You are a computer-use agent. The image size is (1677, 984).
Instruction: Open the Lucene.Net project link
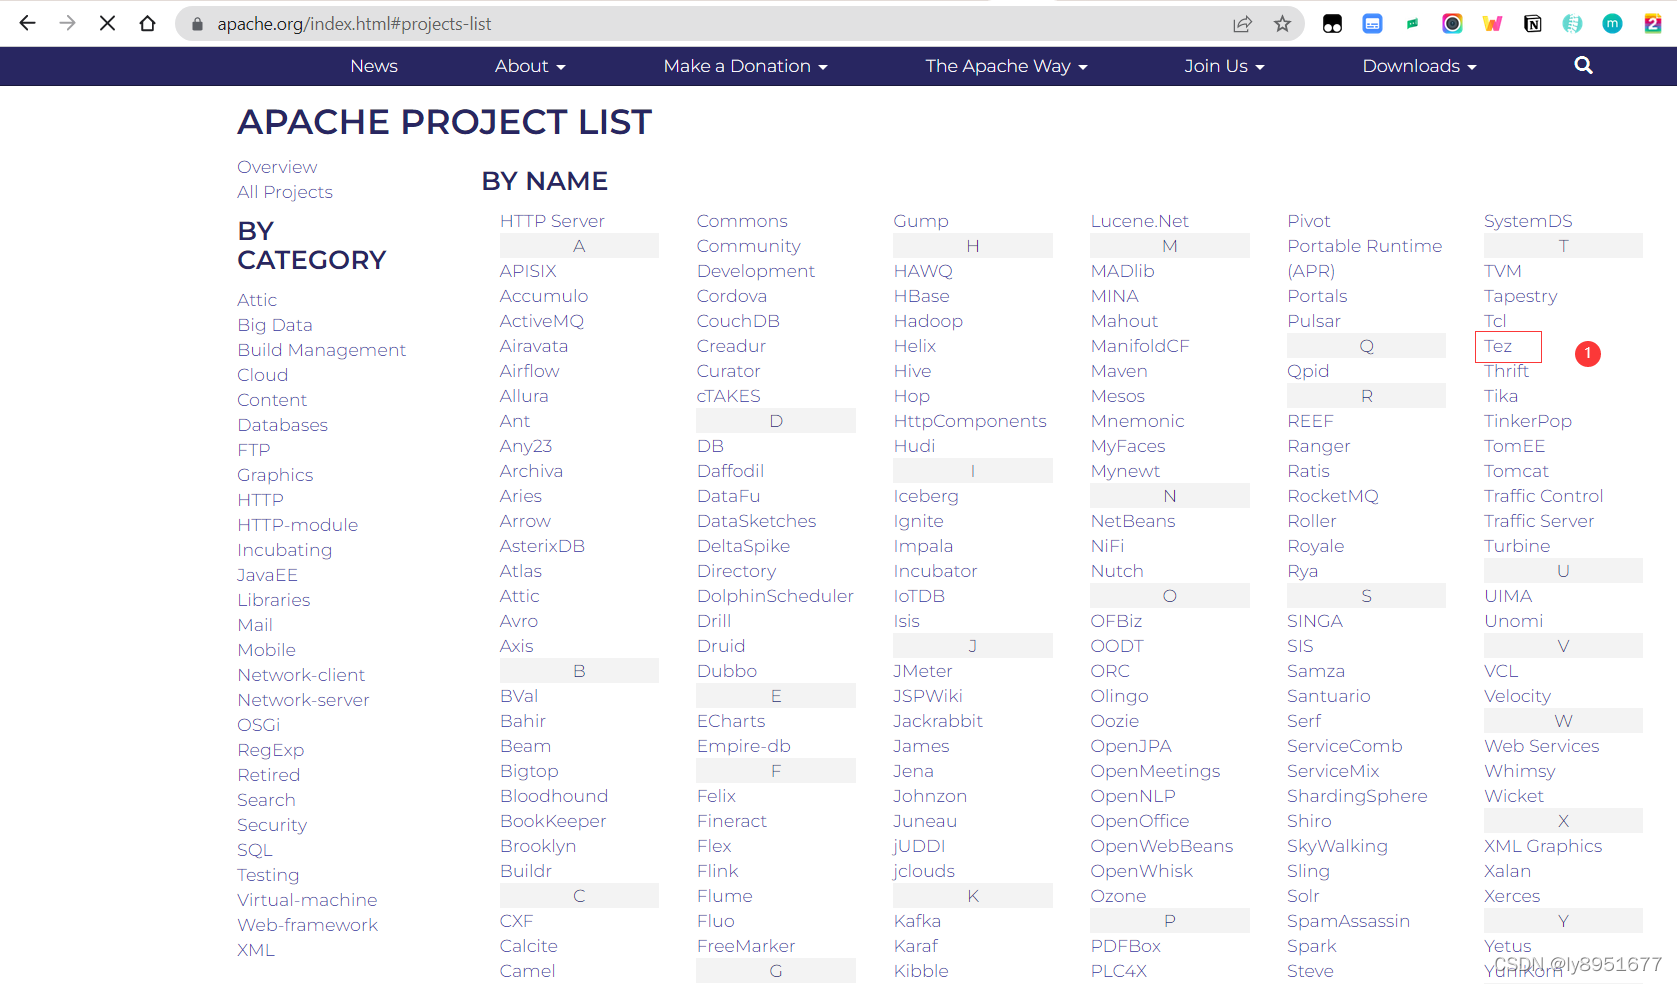pos(1140,221)
